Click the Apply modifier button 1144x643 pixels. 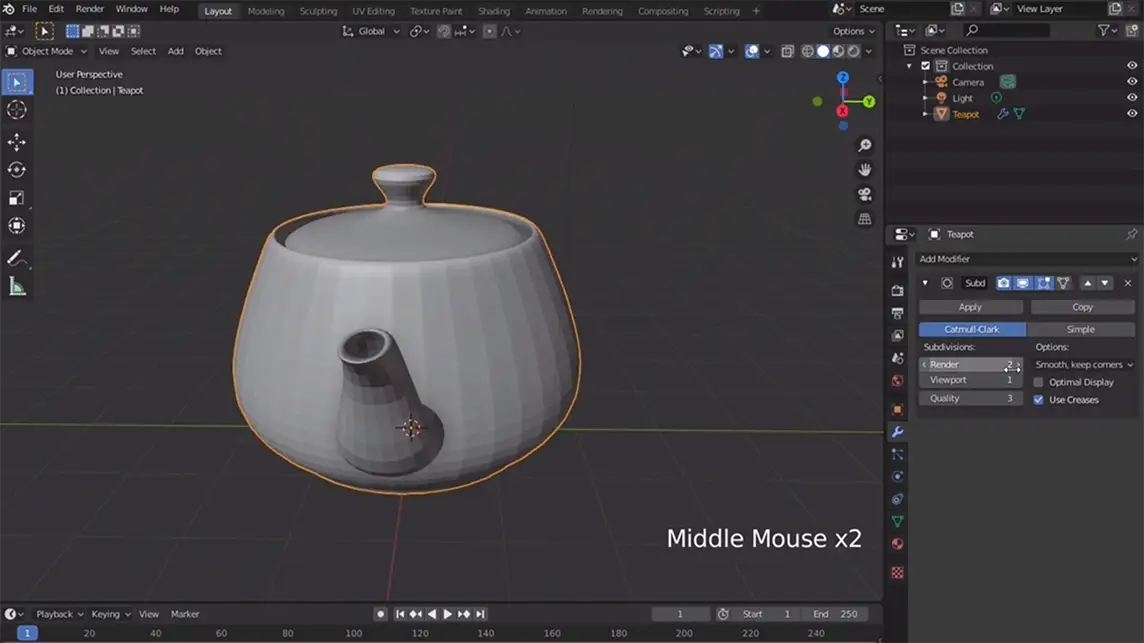tap(970, 307)
